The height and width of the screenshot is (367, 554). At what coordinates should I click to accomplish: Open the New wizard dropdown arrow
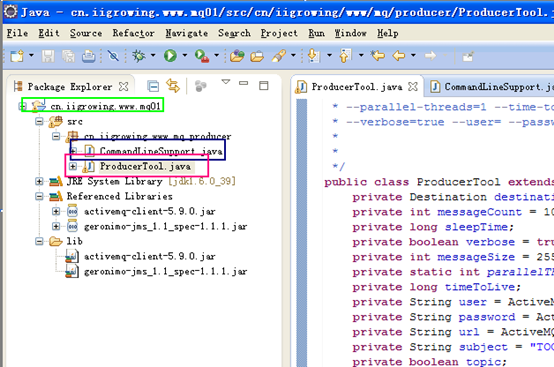point(31,55)
